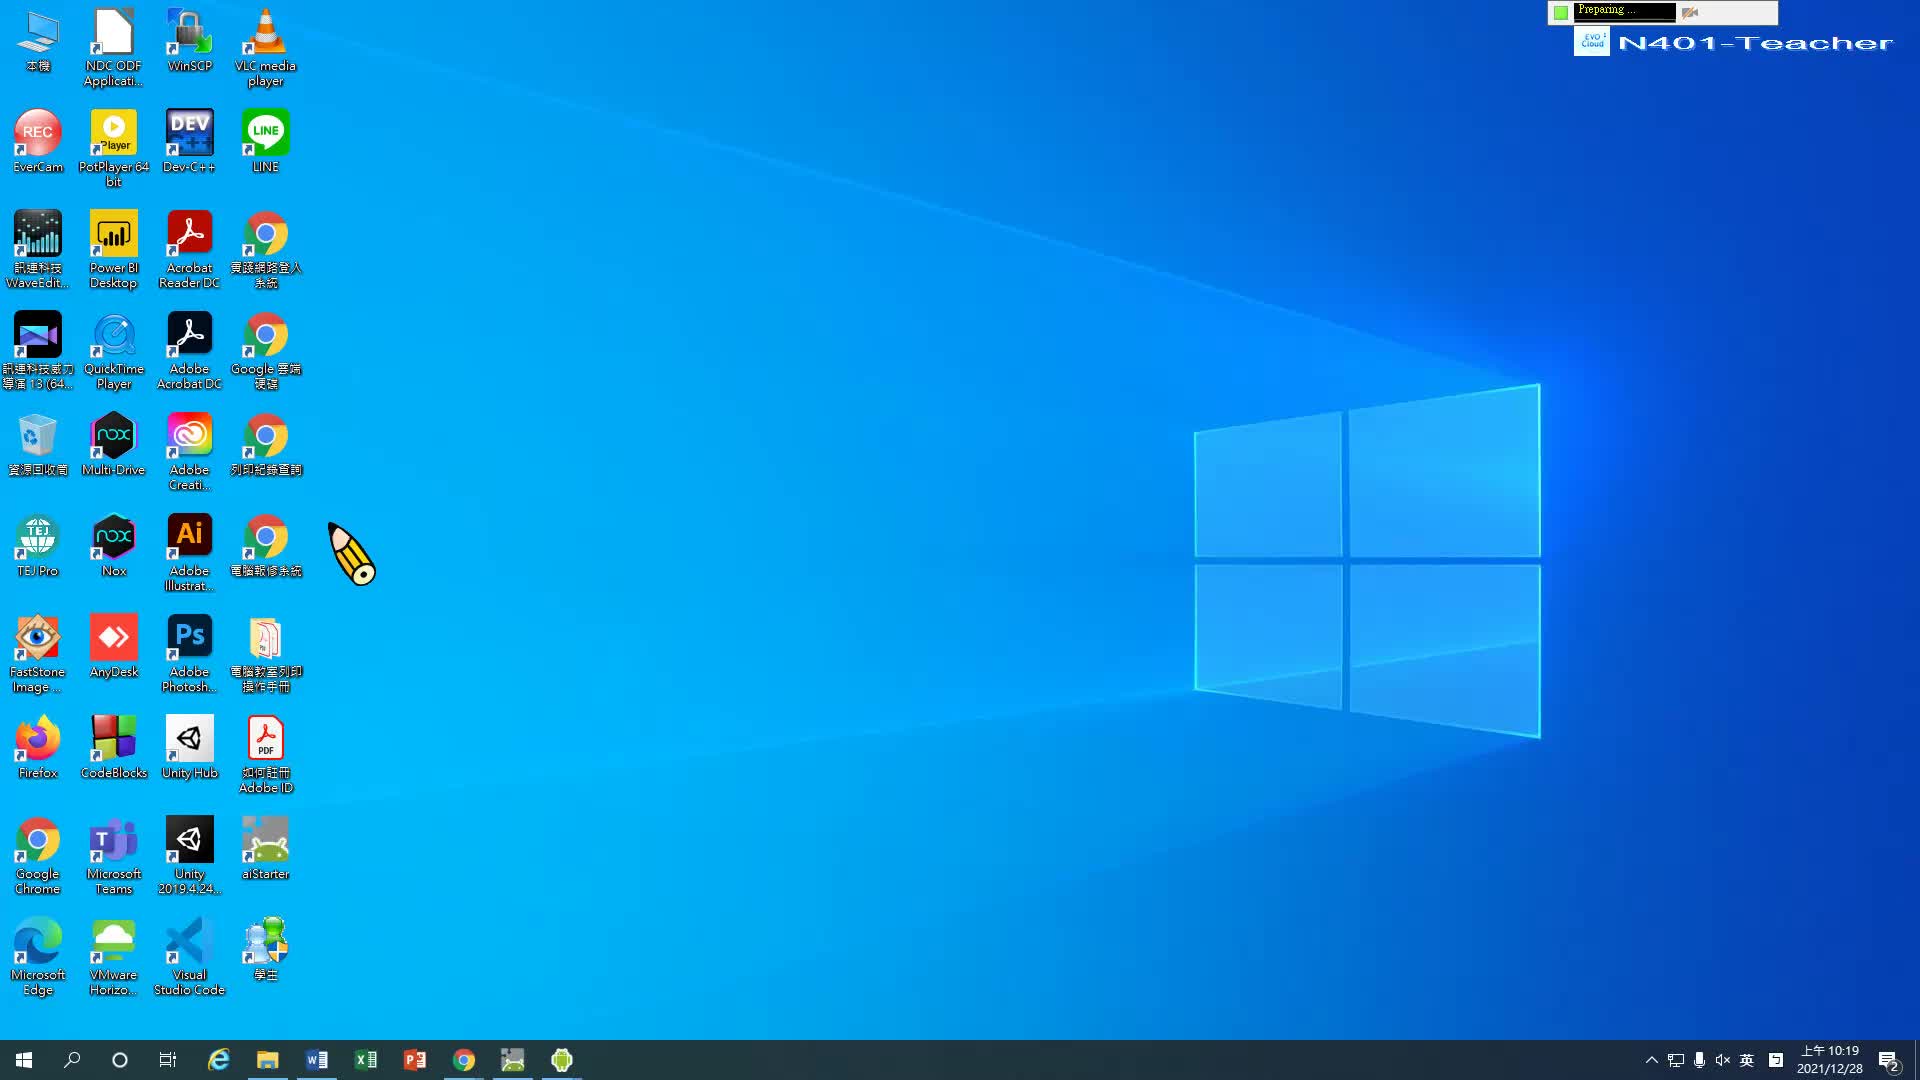Viewport: 1920px width, 1080px height.
Task: Open the Windows Start menu
Action: tap(24, 1060)
